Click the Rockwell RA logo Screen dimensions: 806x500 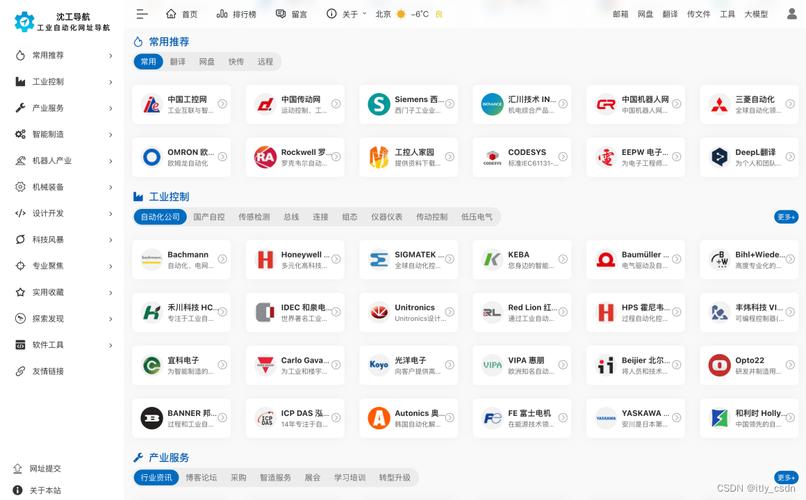pos(265,157)
